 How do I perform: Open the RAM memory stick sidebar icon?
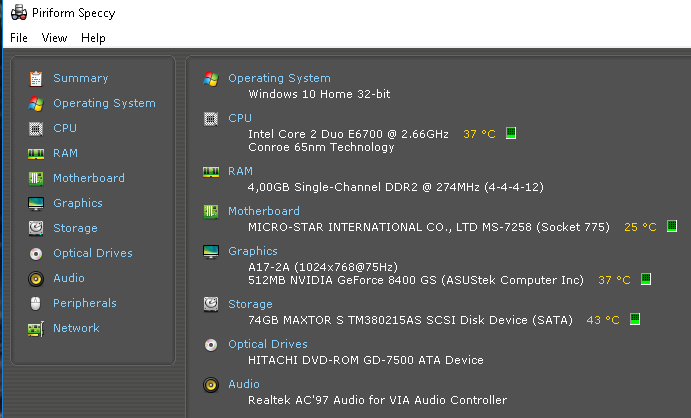36,154
